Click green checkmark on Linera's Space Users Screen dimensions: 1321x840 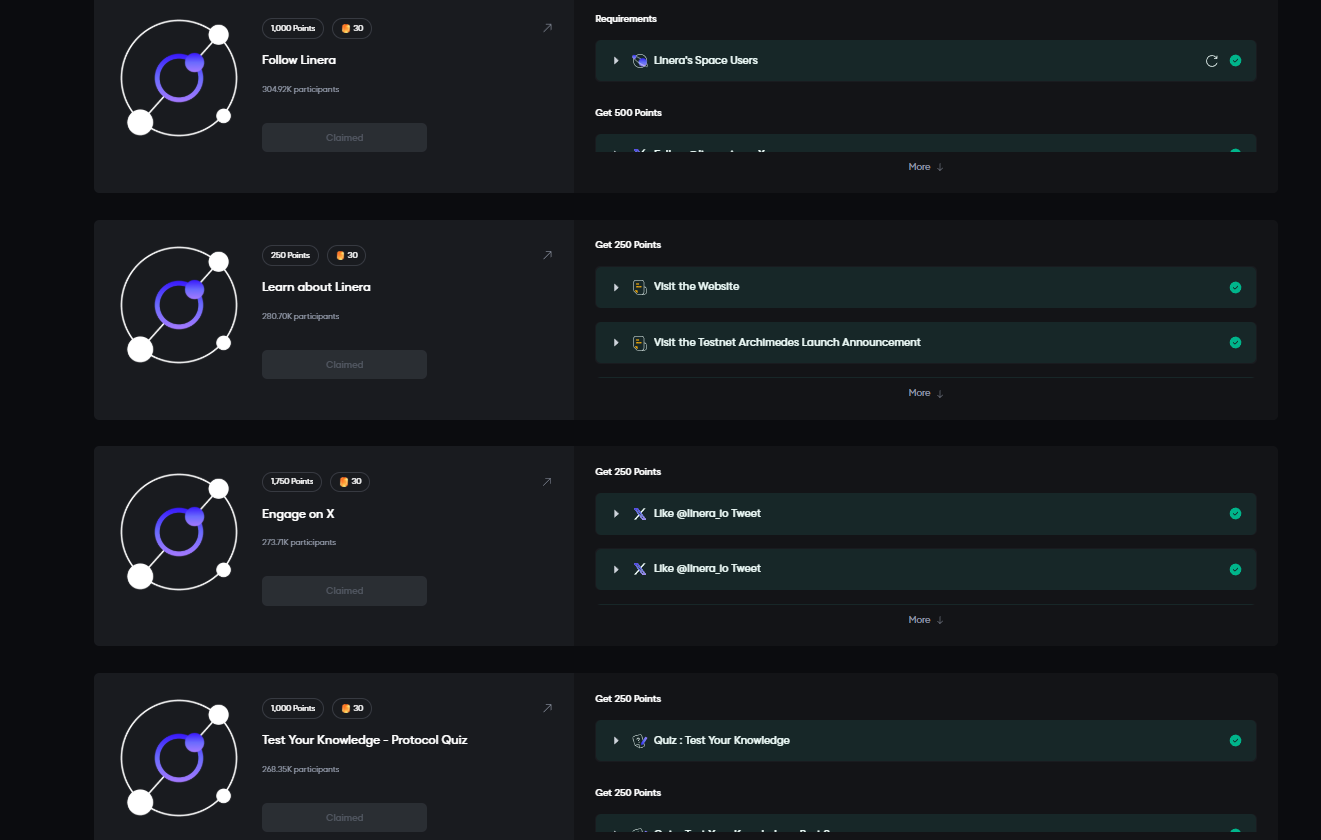pos(1235,61)
